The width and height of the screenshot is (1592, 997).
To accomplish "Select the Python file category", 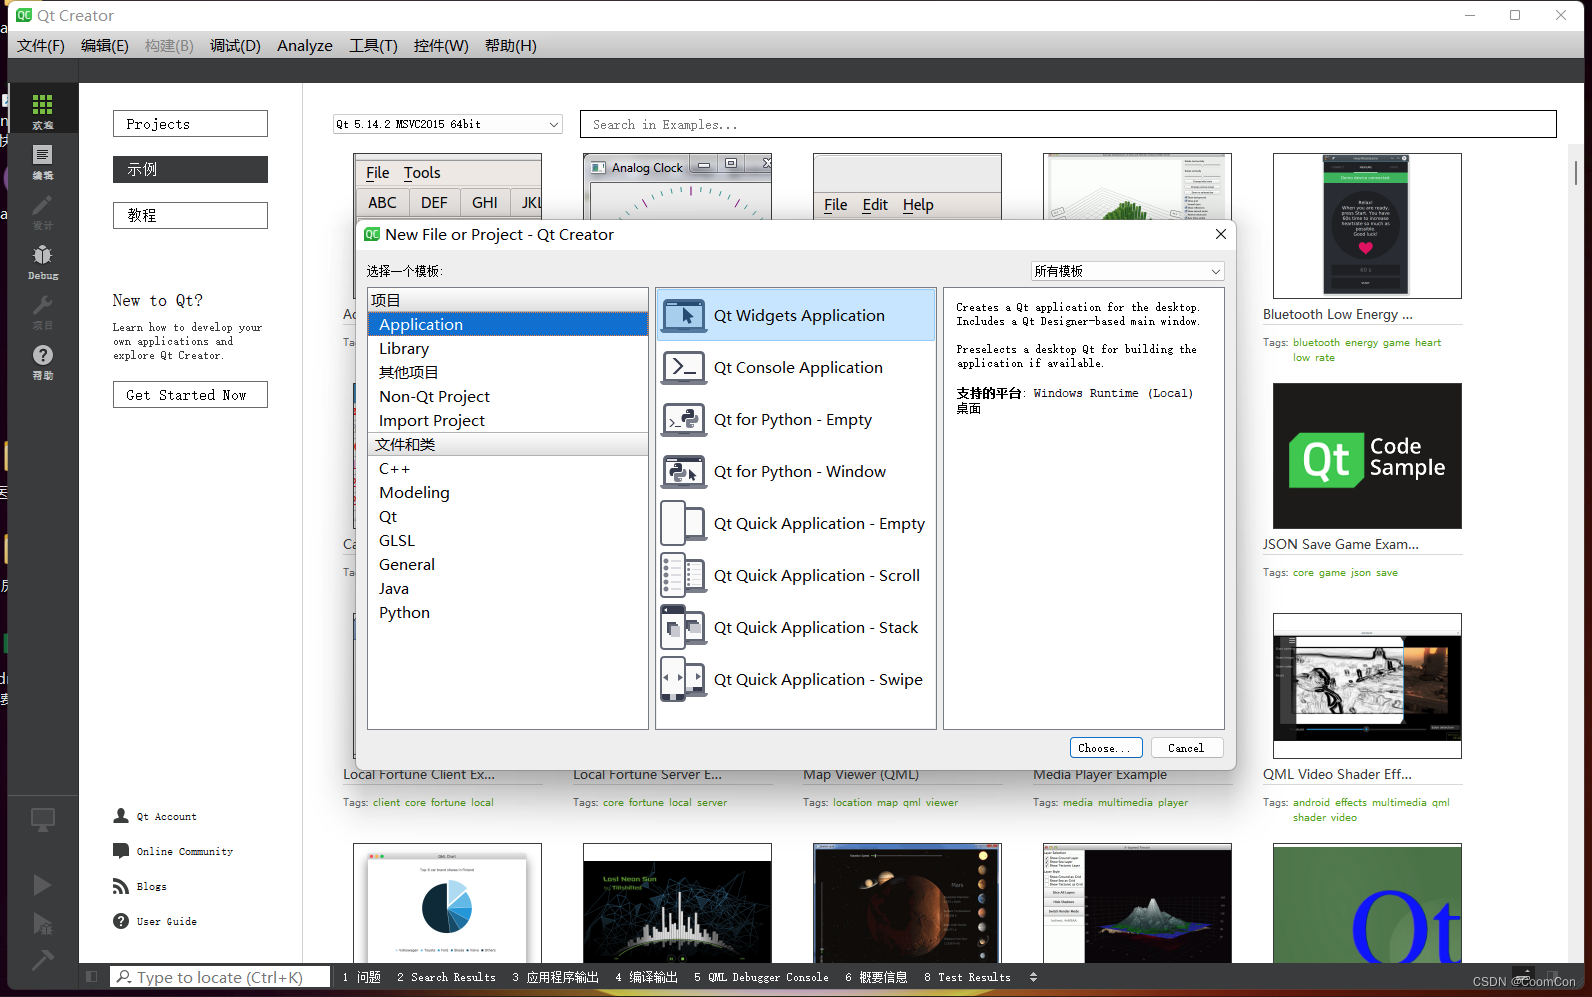I will click(x=508, y=612).
